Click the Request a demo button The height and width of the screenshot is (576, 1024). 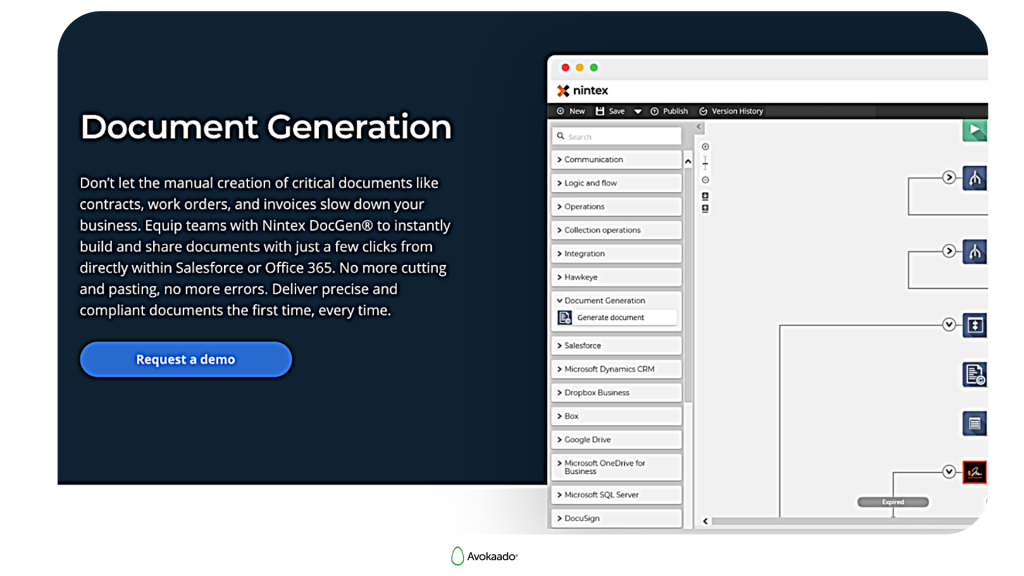(185, 359)
